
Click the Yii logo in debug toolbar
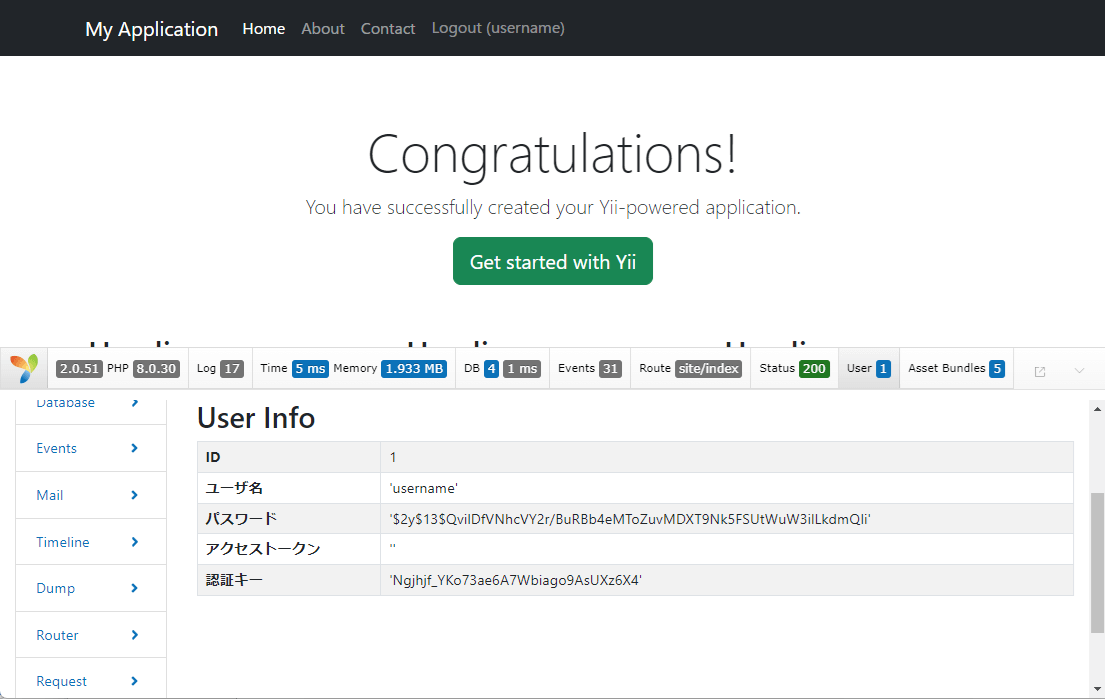(x=24, y=368)
